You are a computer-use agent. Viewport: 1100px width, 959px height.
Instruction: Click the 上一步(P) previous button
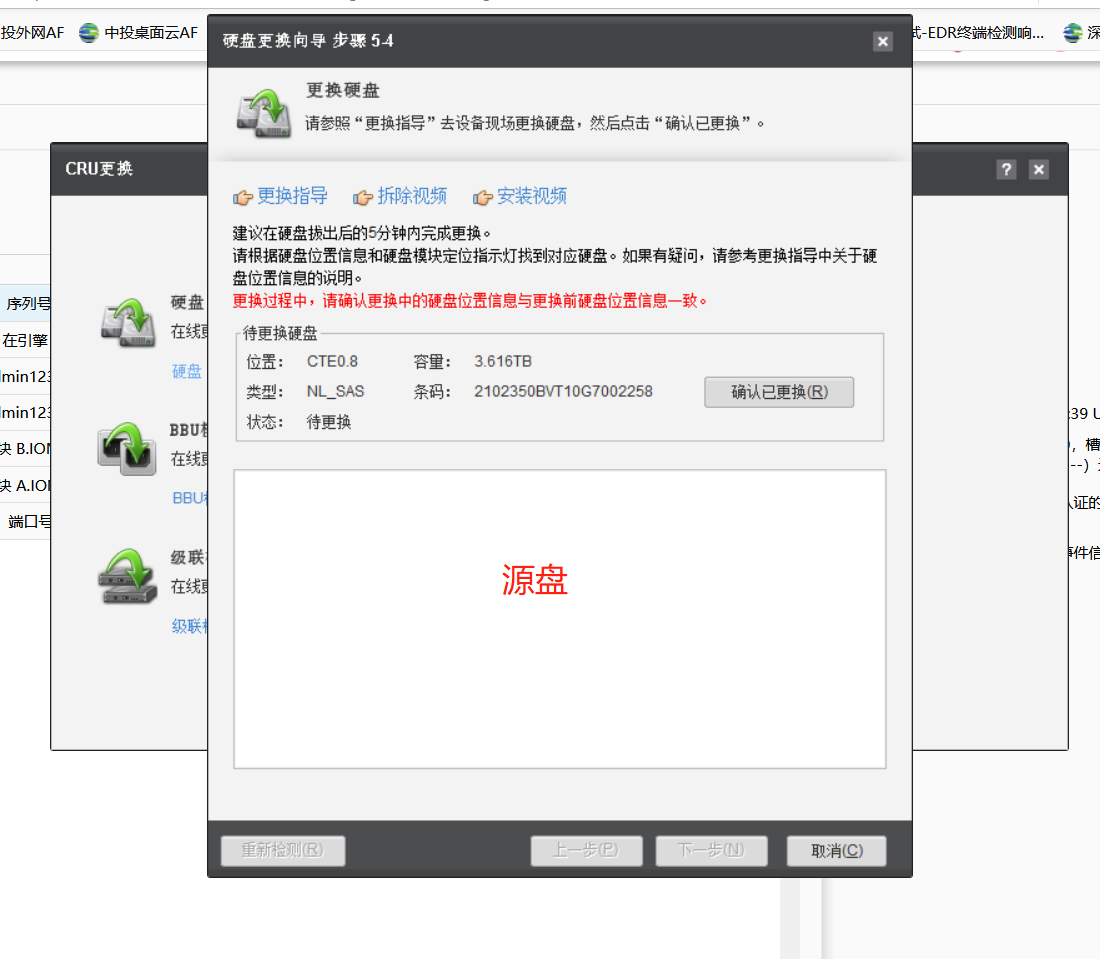point(586,851)
